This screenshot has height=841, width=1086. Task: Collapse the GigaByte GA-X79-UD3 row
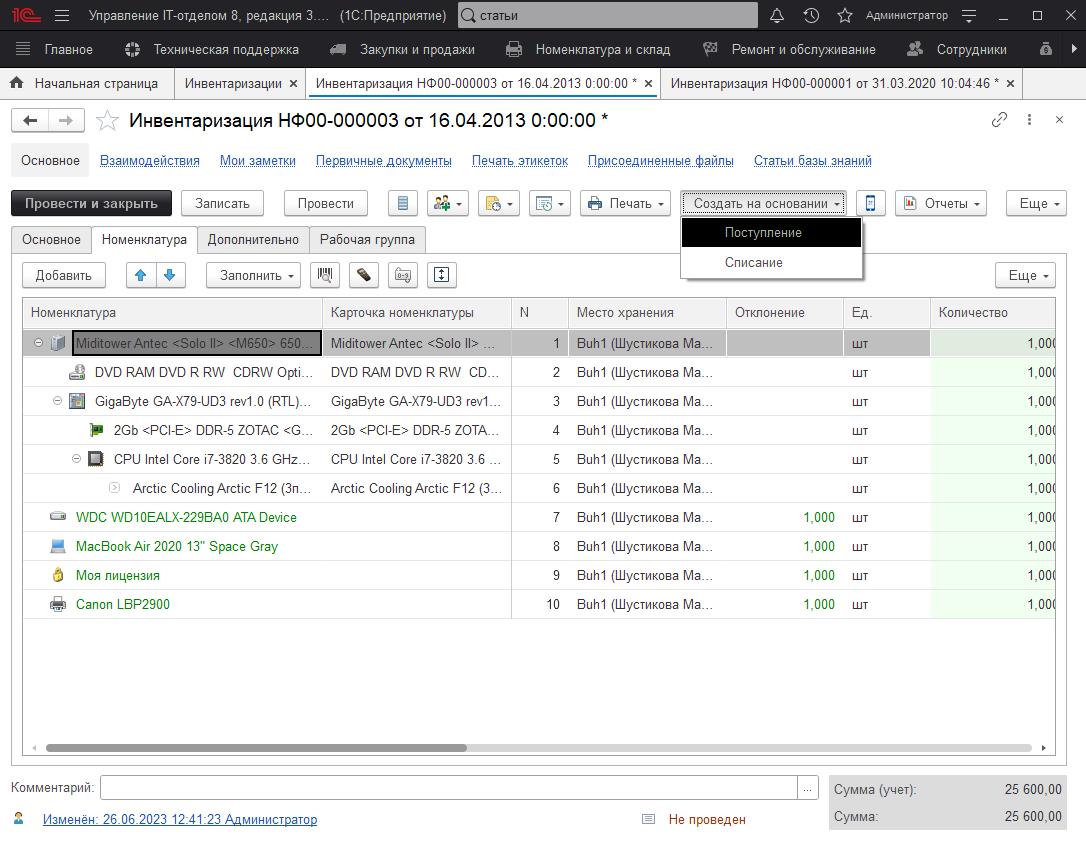coord(58,401)
